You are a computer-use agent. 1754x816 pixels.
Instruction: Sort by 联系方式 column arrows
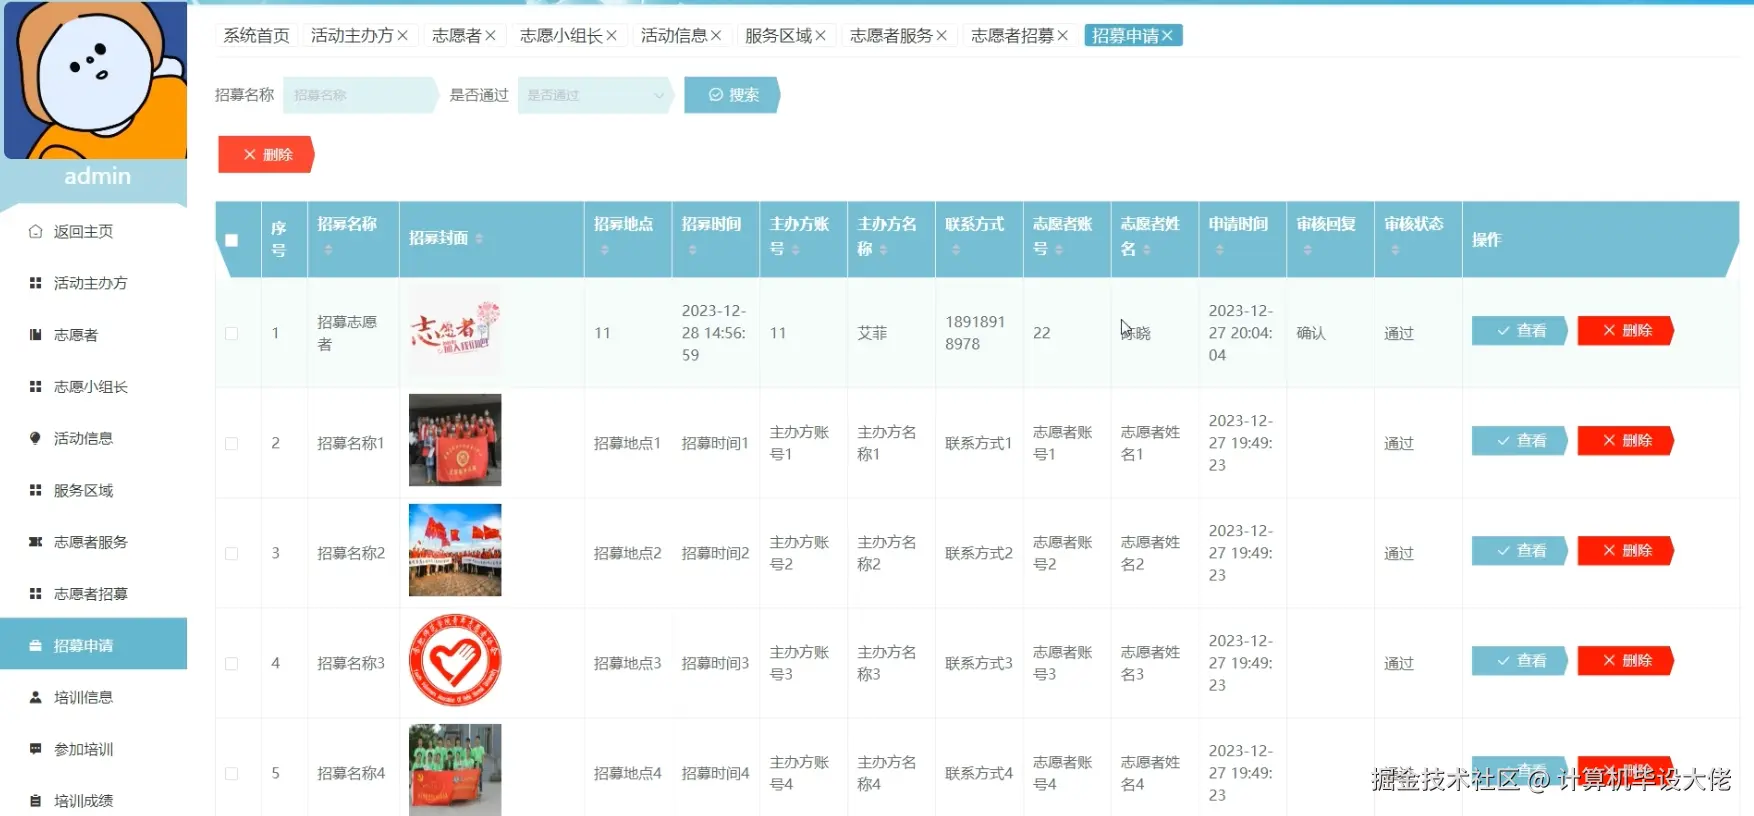955,249
